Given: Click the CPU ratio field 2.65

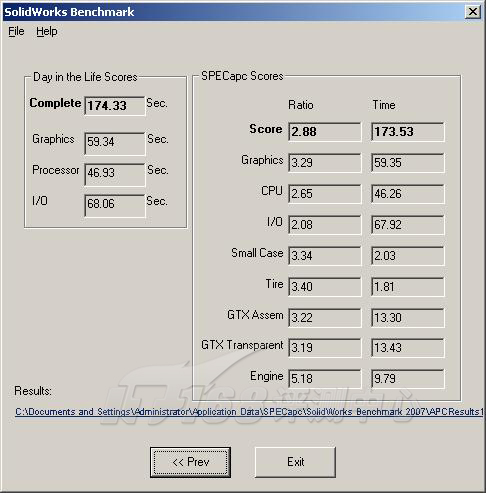Looking at the screenshot, I should 325,194.
